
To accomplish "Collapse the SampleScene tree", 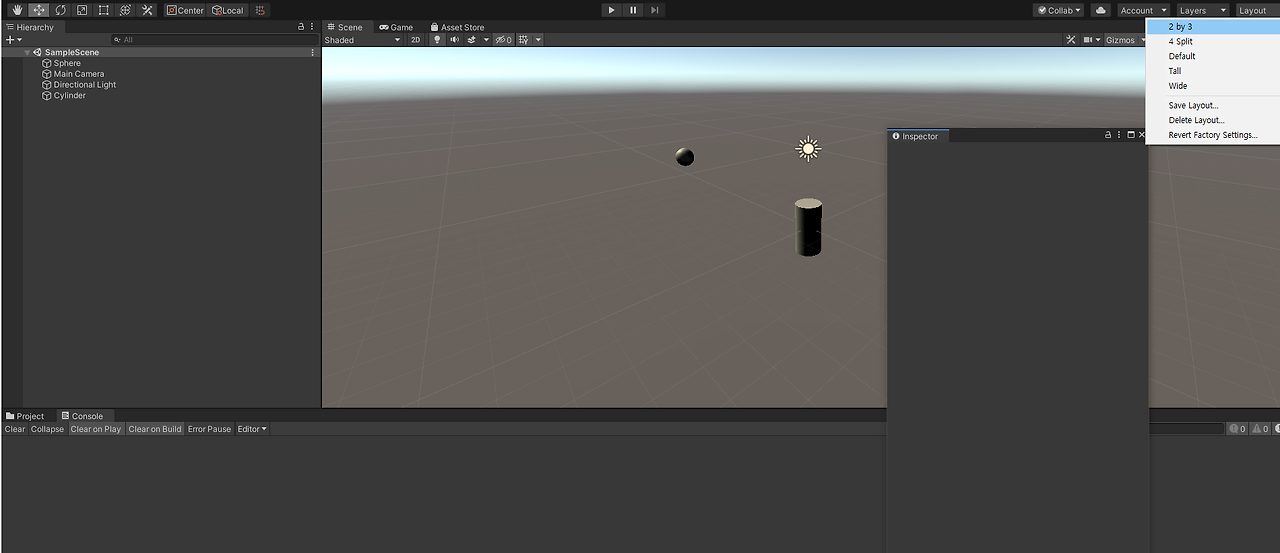I will pyautogui.click(x=27, y=52).
